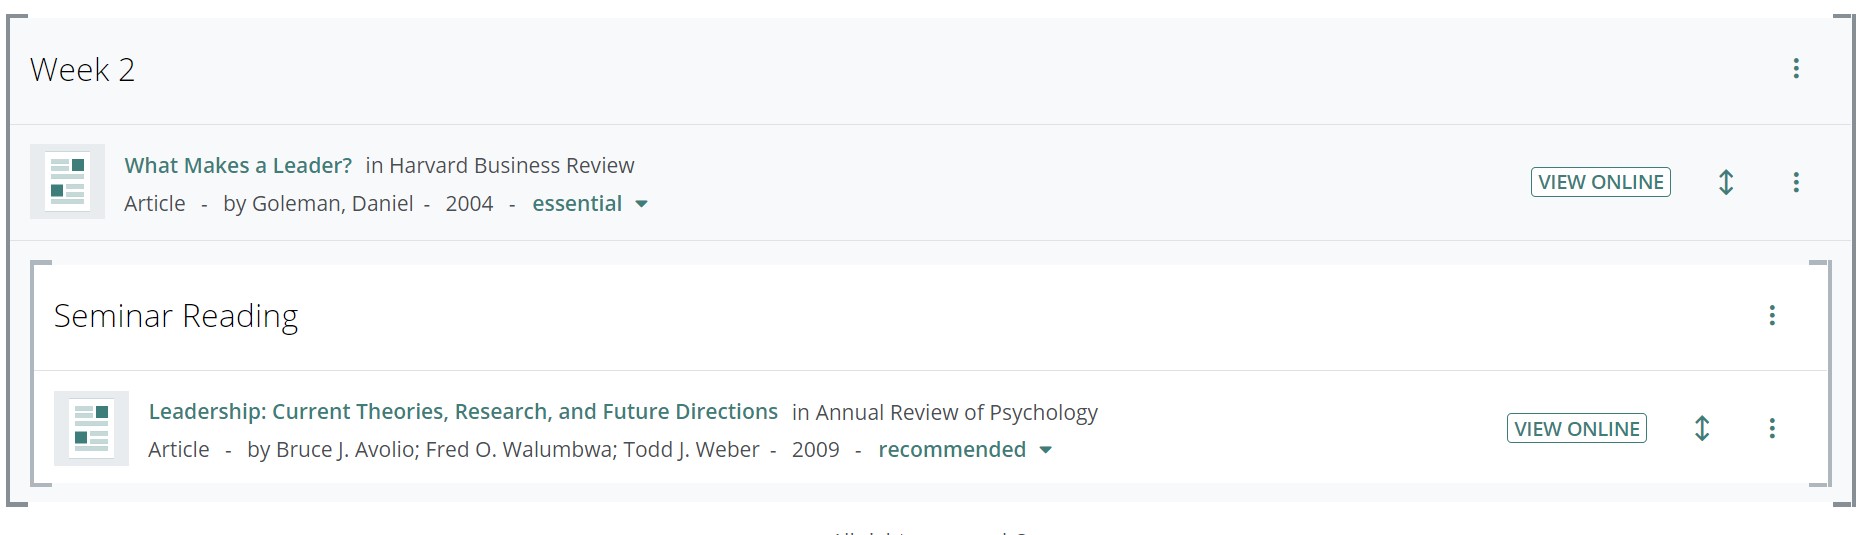Click the article icon for What Makes a Leader?

pos(67,182)
